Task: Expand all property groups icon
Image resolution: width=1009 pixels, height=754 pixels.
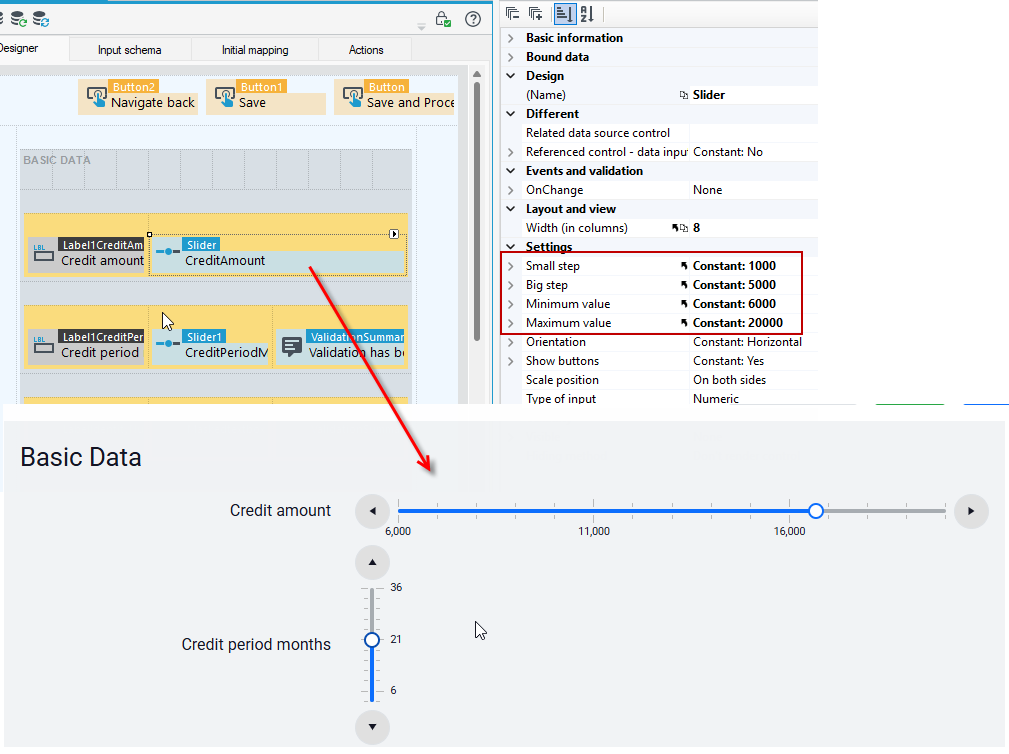Action: (535, 14)
